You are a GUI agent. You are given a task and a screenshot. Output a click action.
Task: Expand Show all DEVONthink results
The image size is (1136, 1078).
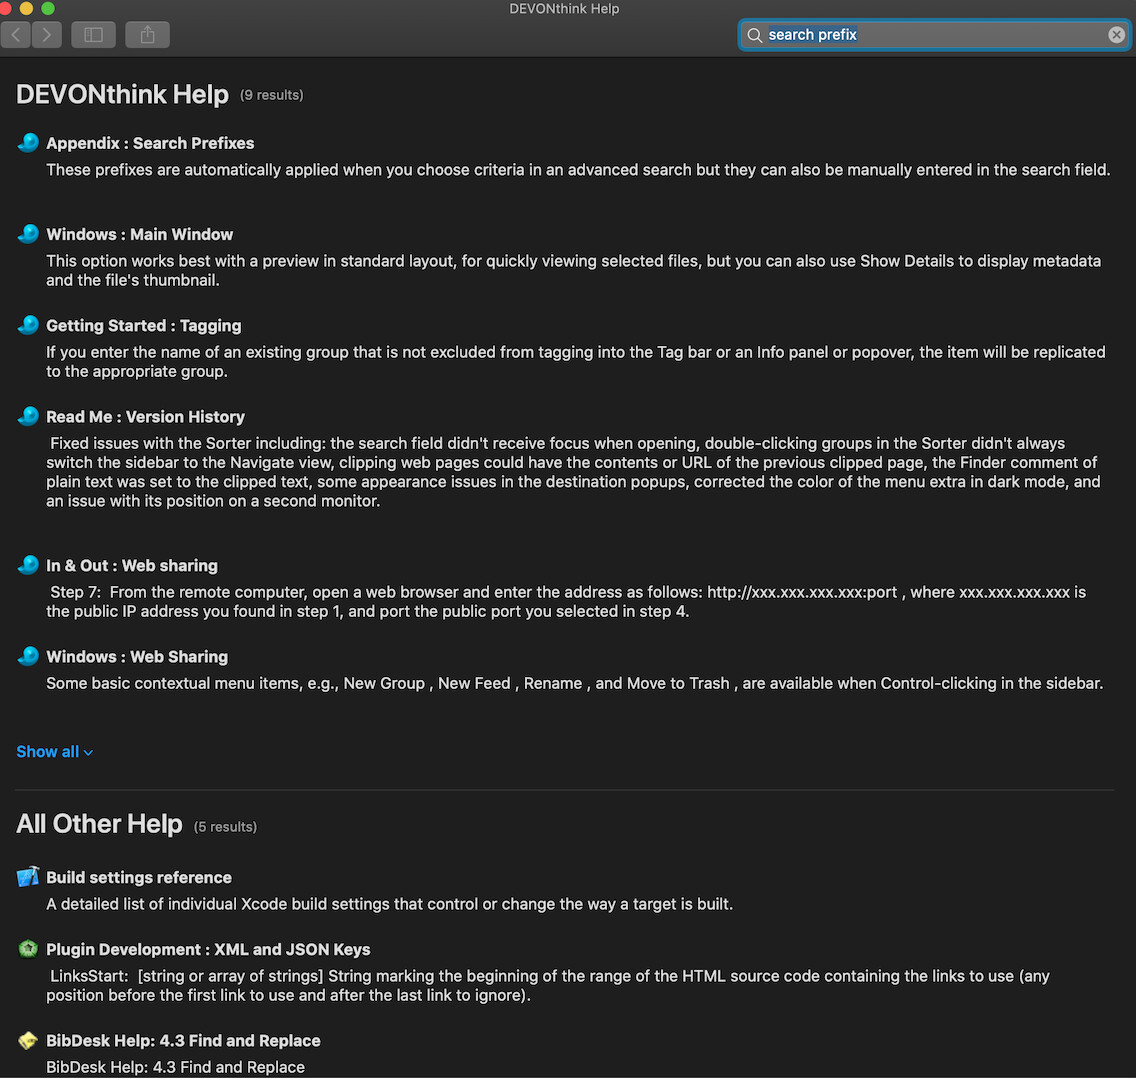(x=54, y=752)
